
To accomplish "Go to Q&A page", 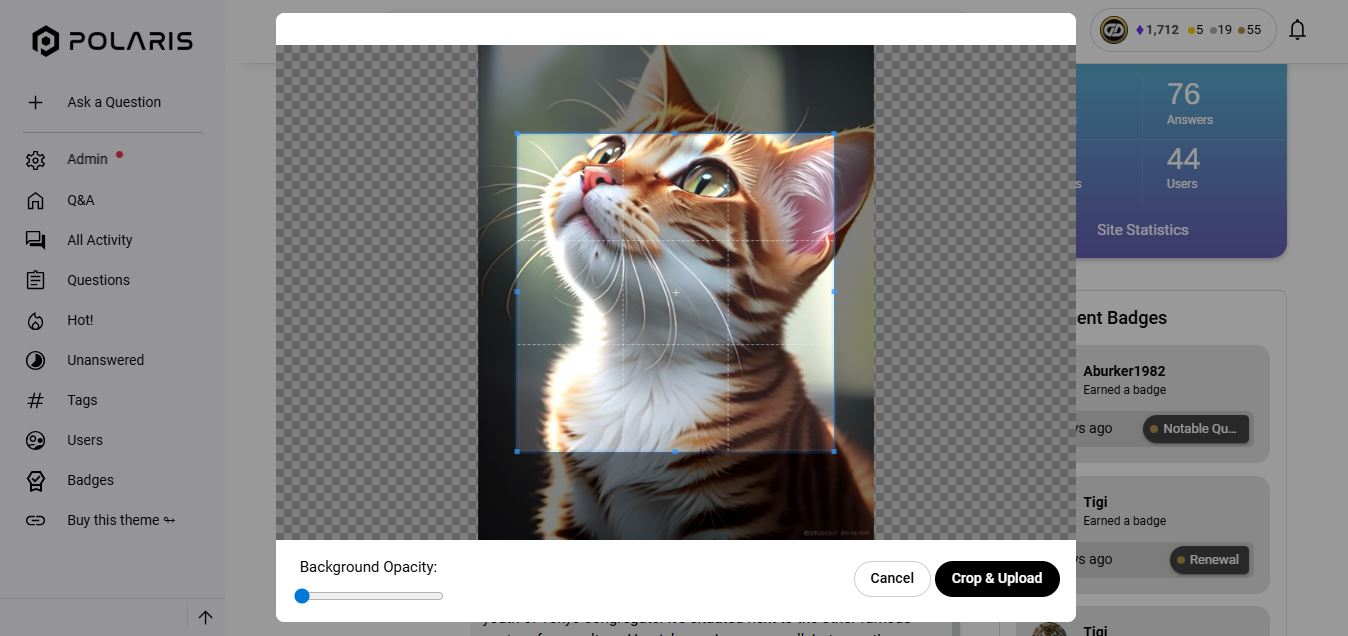I will [81, 200].
